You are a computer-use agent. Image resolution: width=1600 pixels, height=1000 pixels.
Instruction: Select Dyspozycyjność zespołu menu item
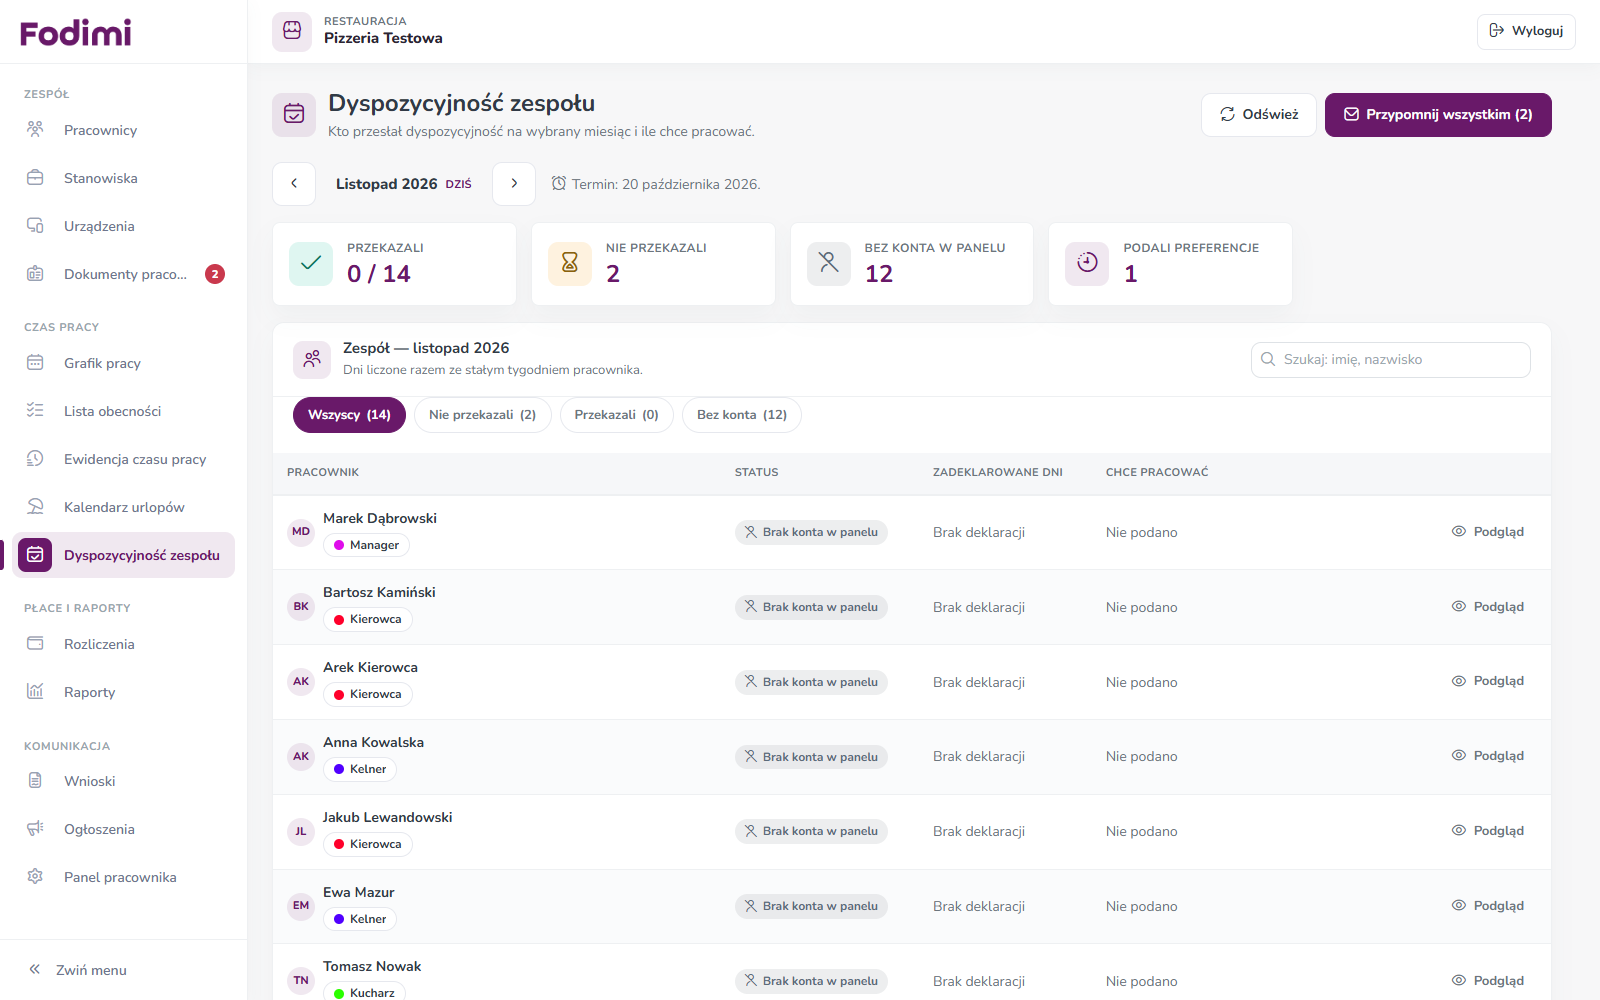[124, 555]
